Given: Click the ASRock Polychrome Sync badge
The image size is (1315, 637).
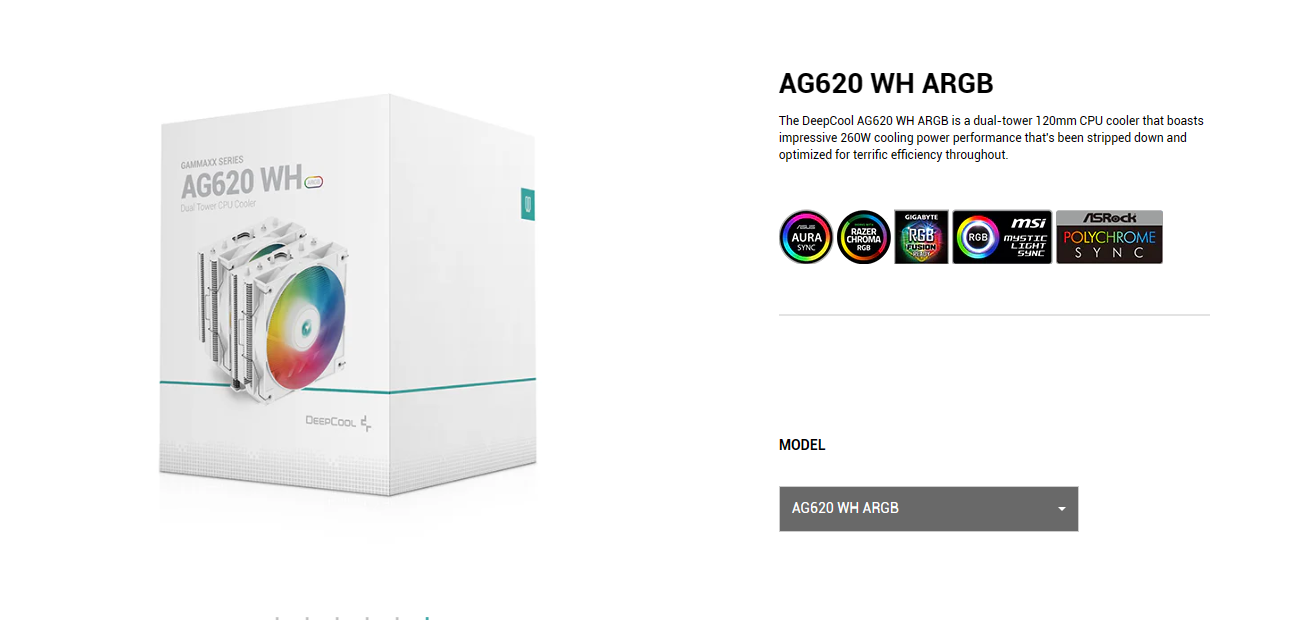Looking at the screenshot, I should pos(1109,237).
